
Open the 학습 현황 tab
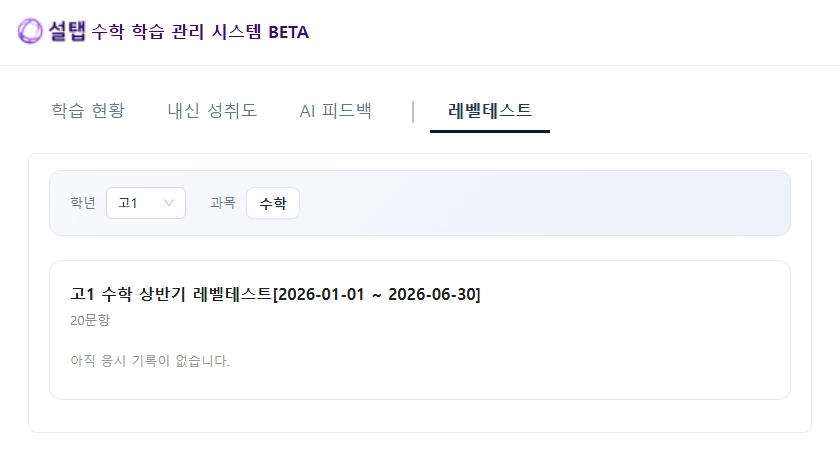click(x=88, y=110)
